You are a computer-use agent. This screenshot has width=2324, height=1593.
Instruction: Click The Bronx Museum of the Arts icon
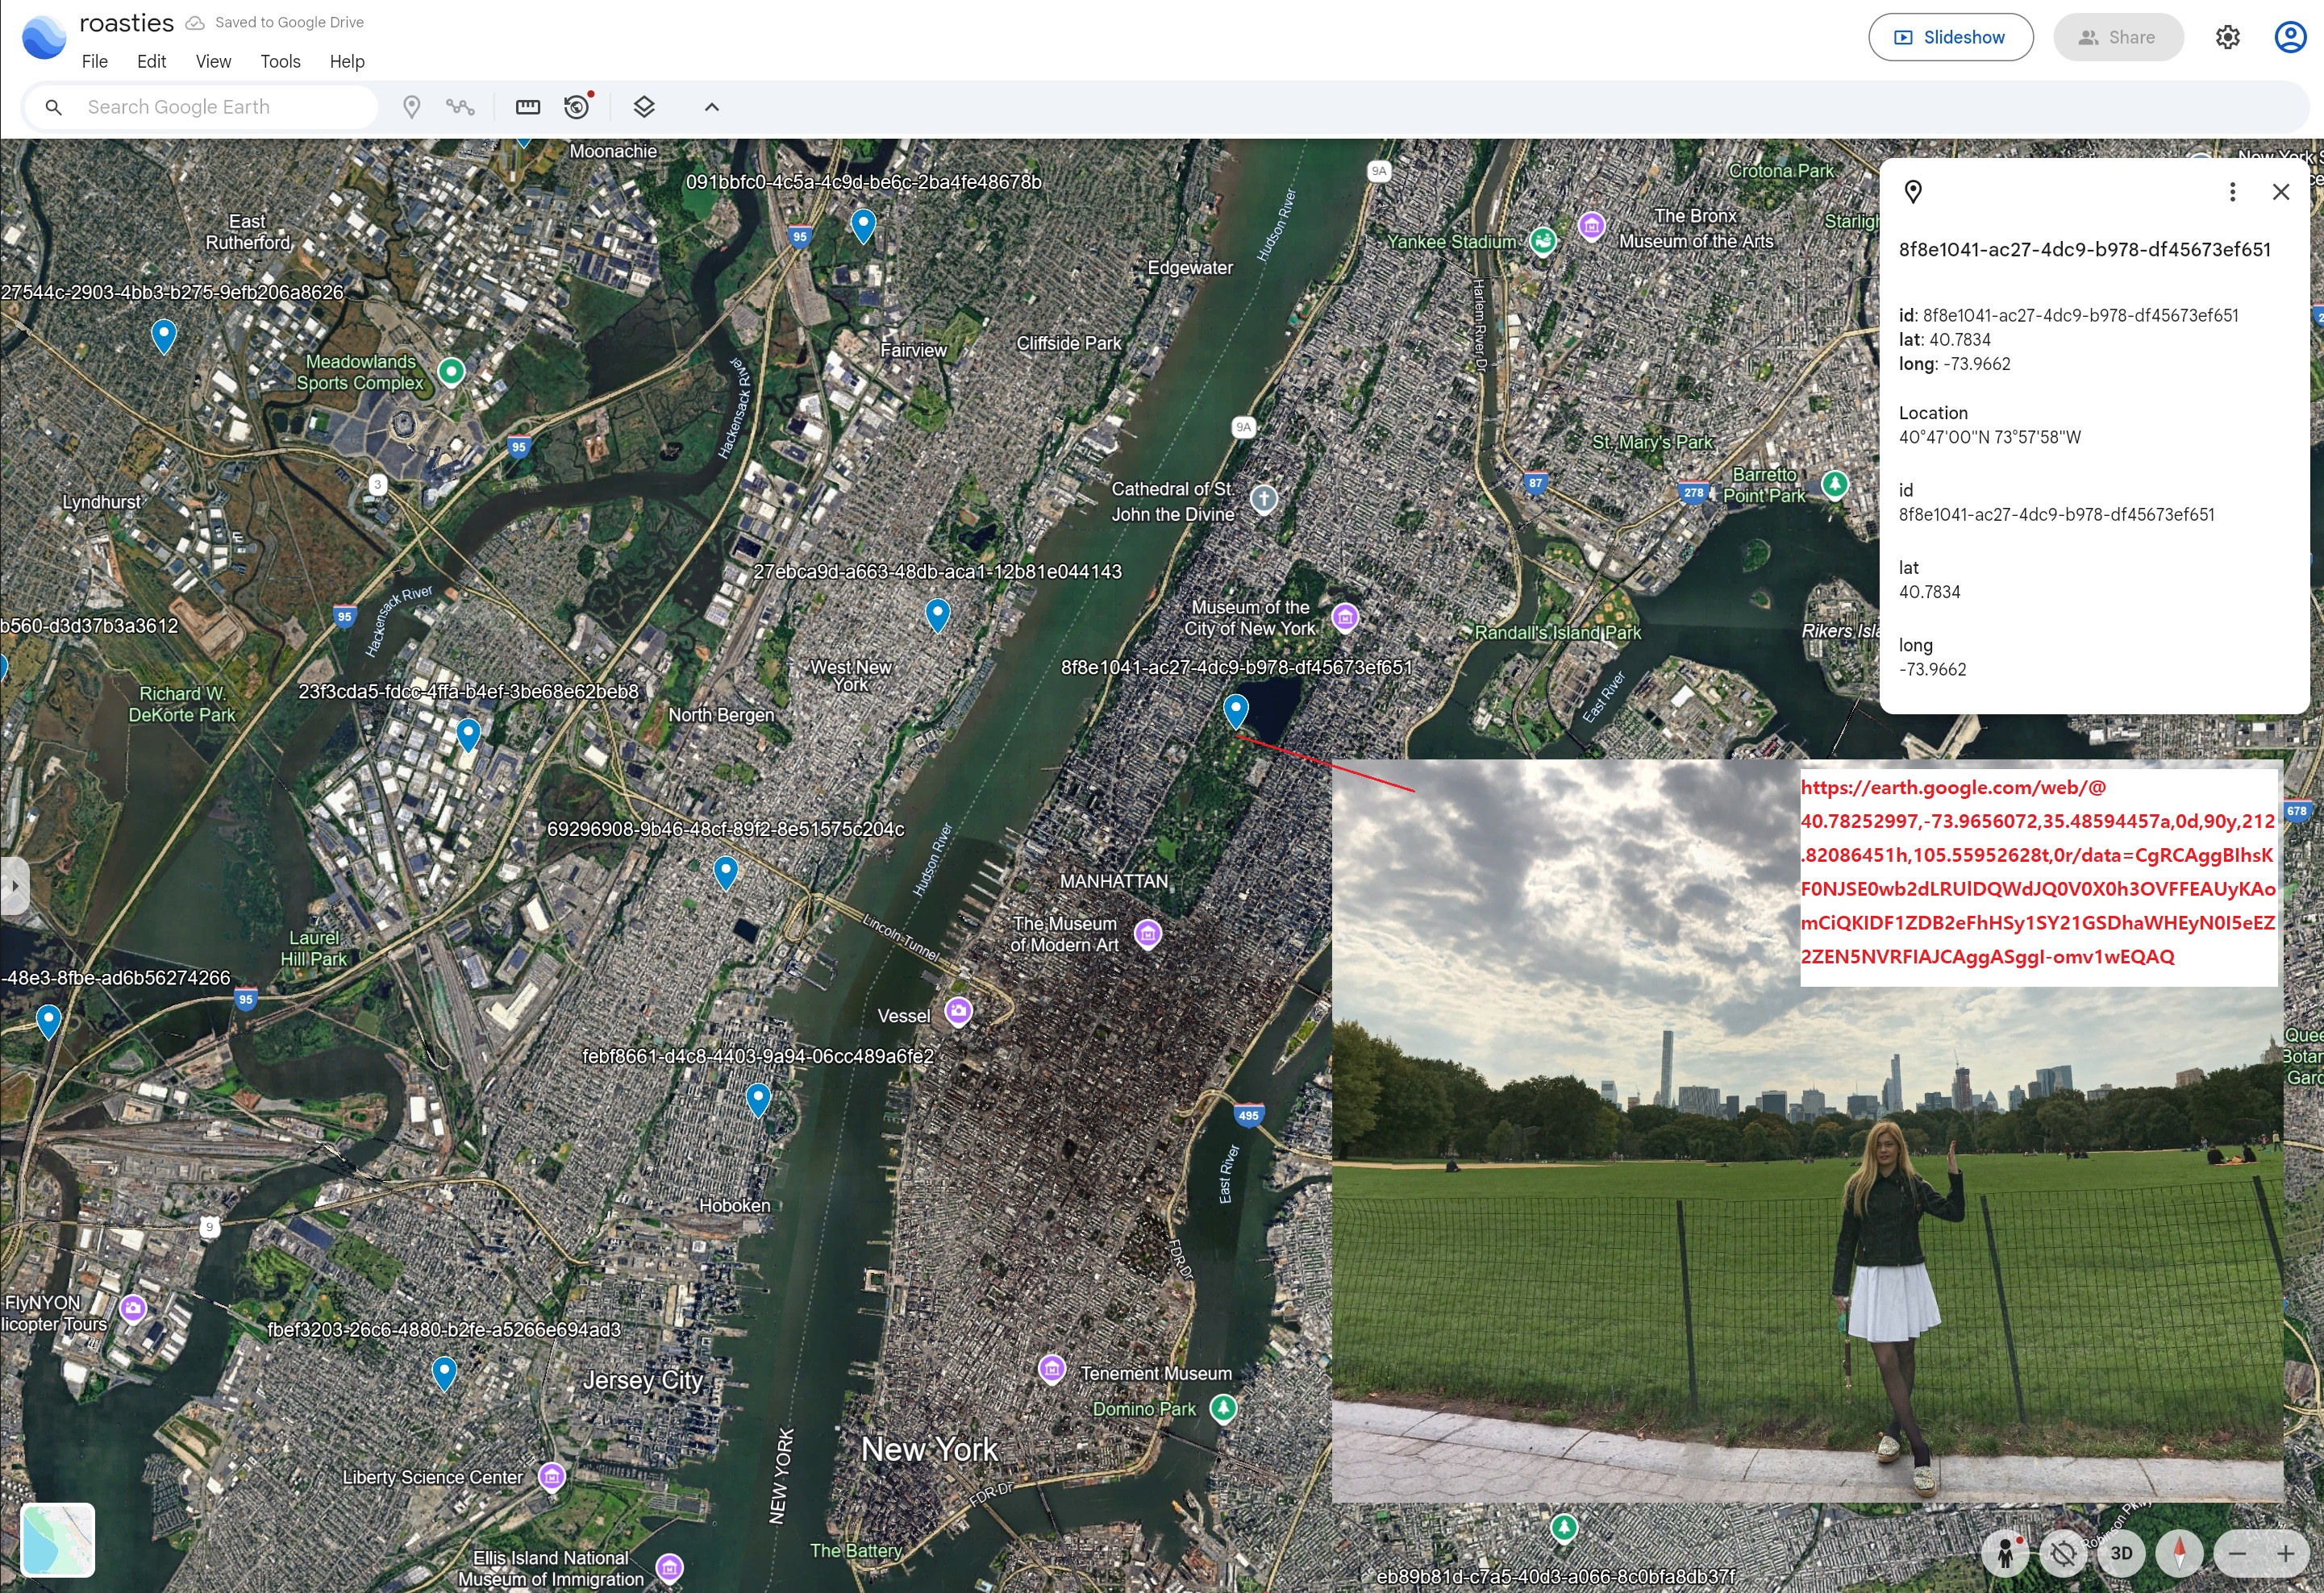pos(1592,226)
